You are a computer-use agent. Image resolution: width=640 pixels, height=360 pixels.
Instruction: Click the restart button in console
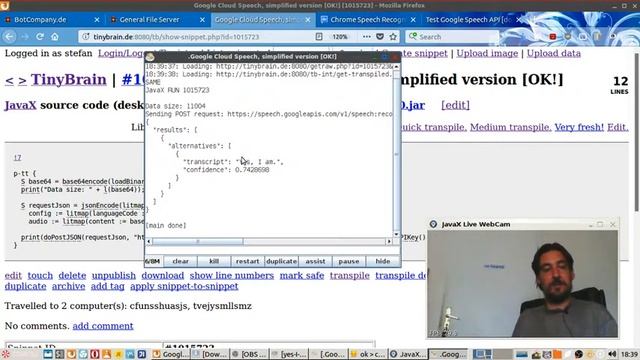coord(247,261)
